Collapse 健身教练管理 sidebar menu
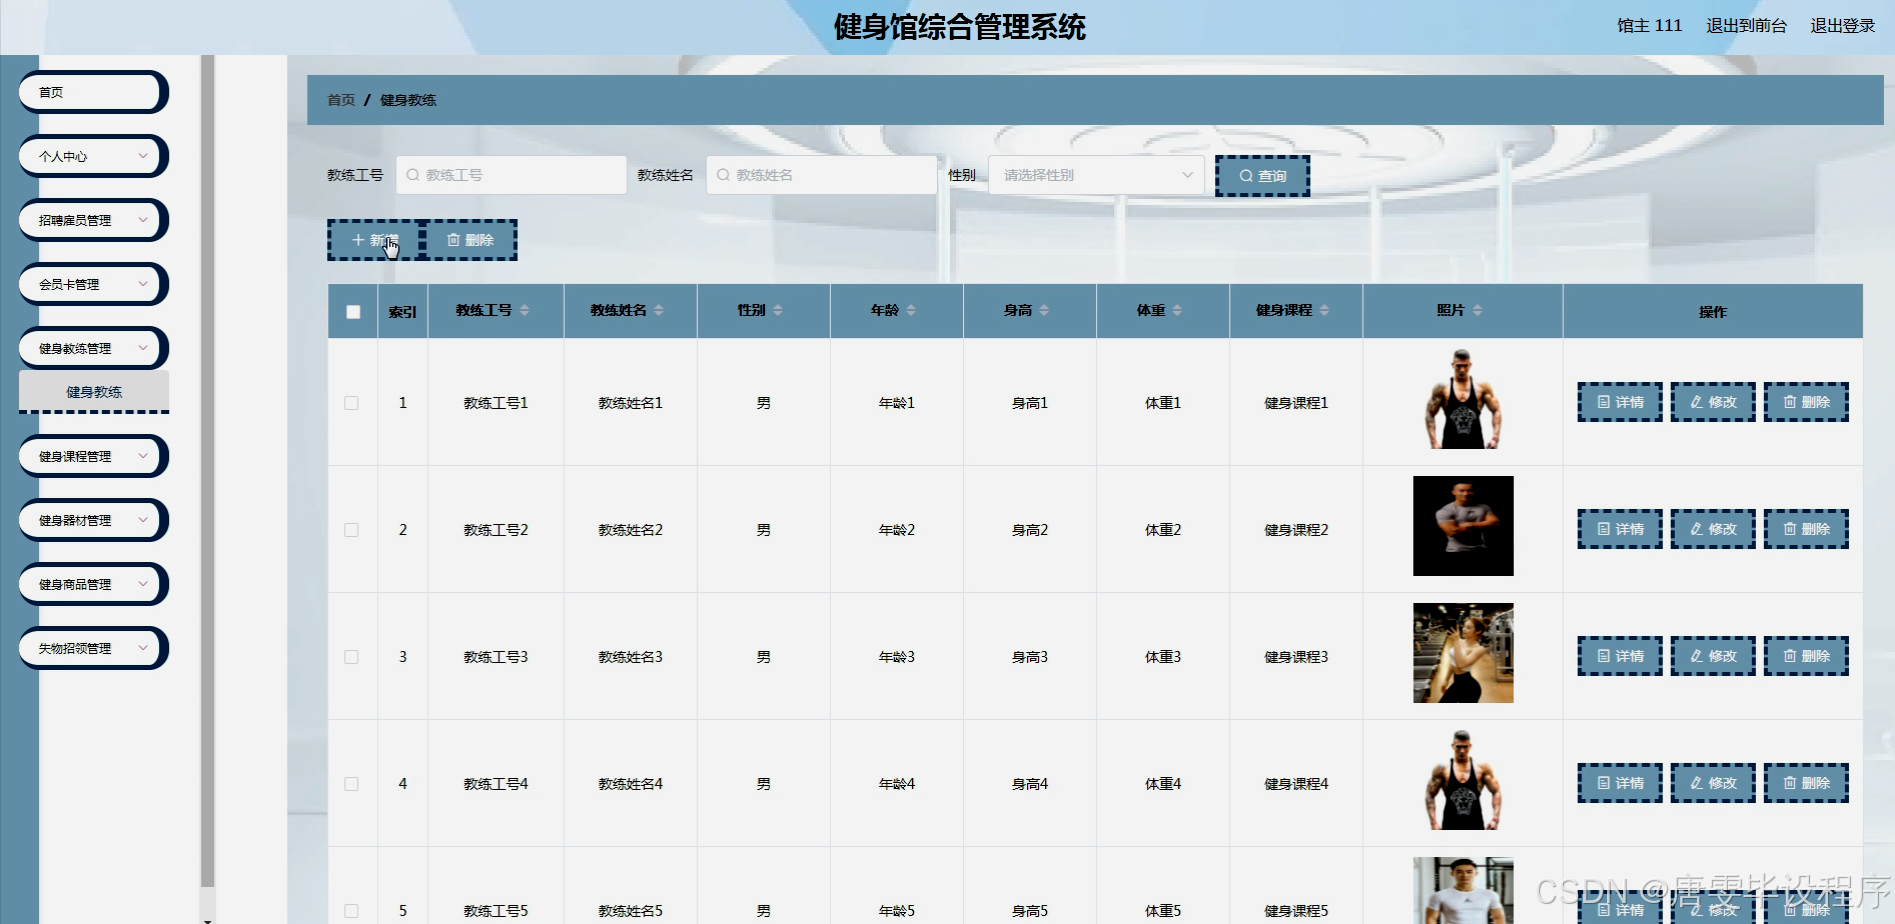 [x=93, y=348]
